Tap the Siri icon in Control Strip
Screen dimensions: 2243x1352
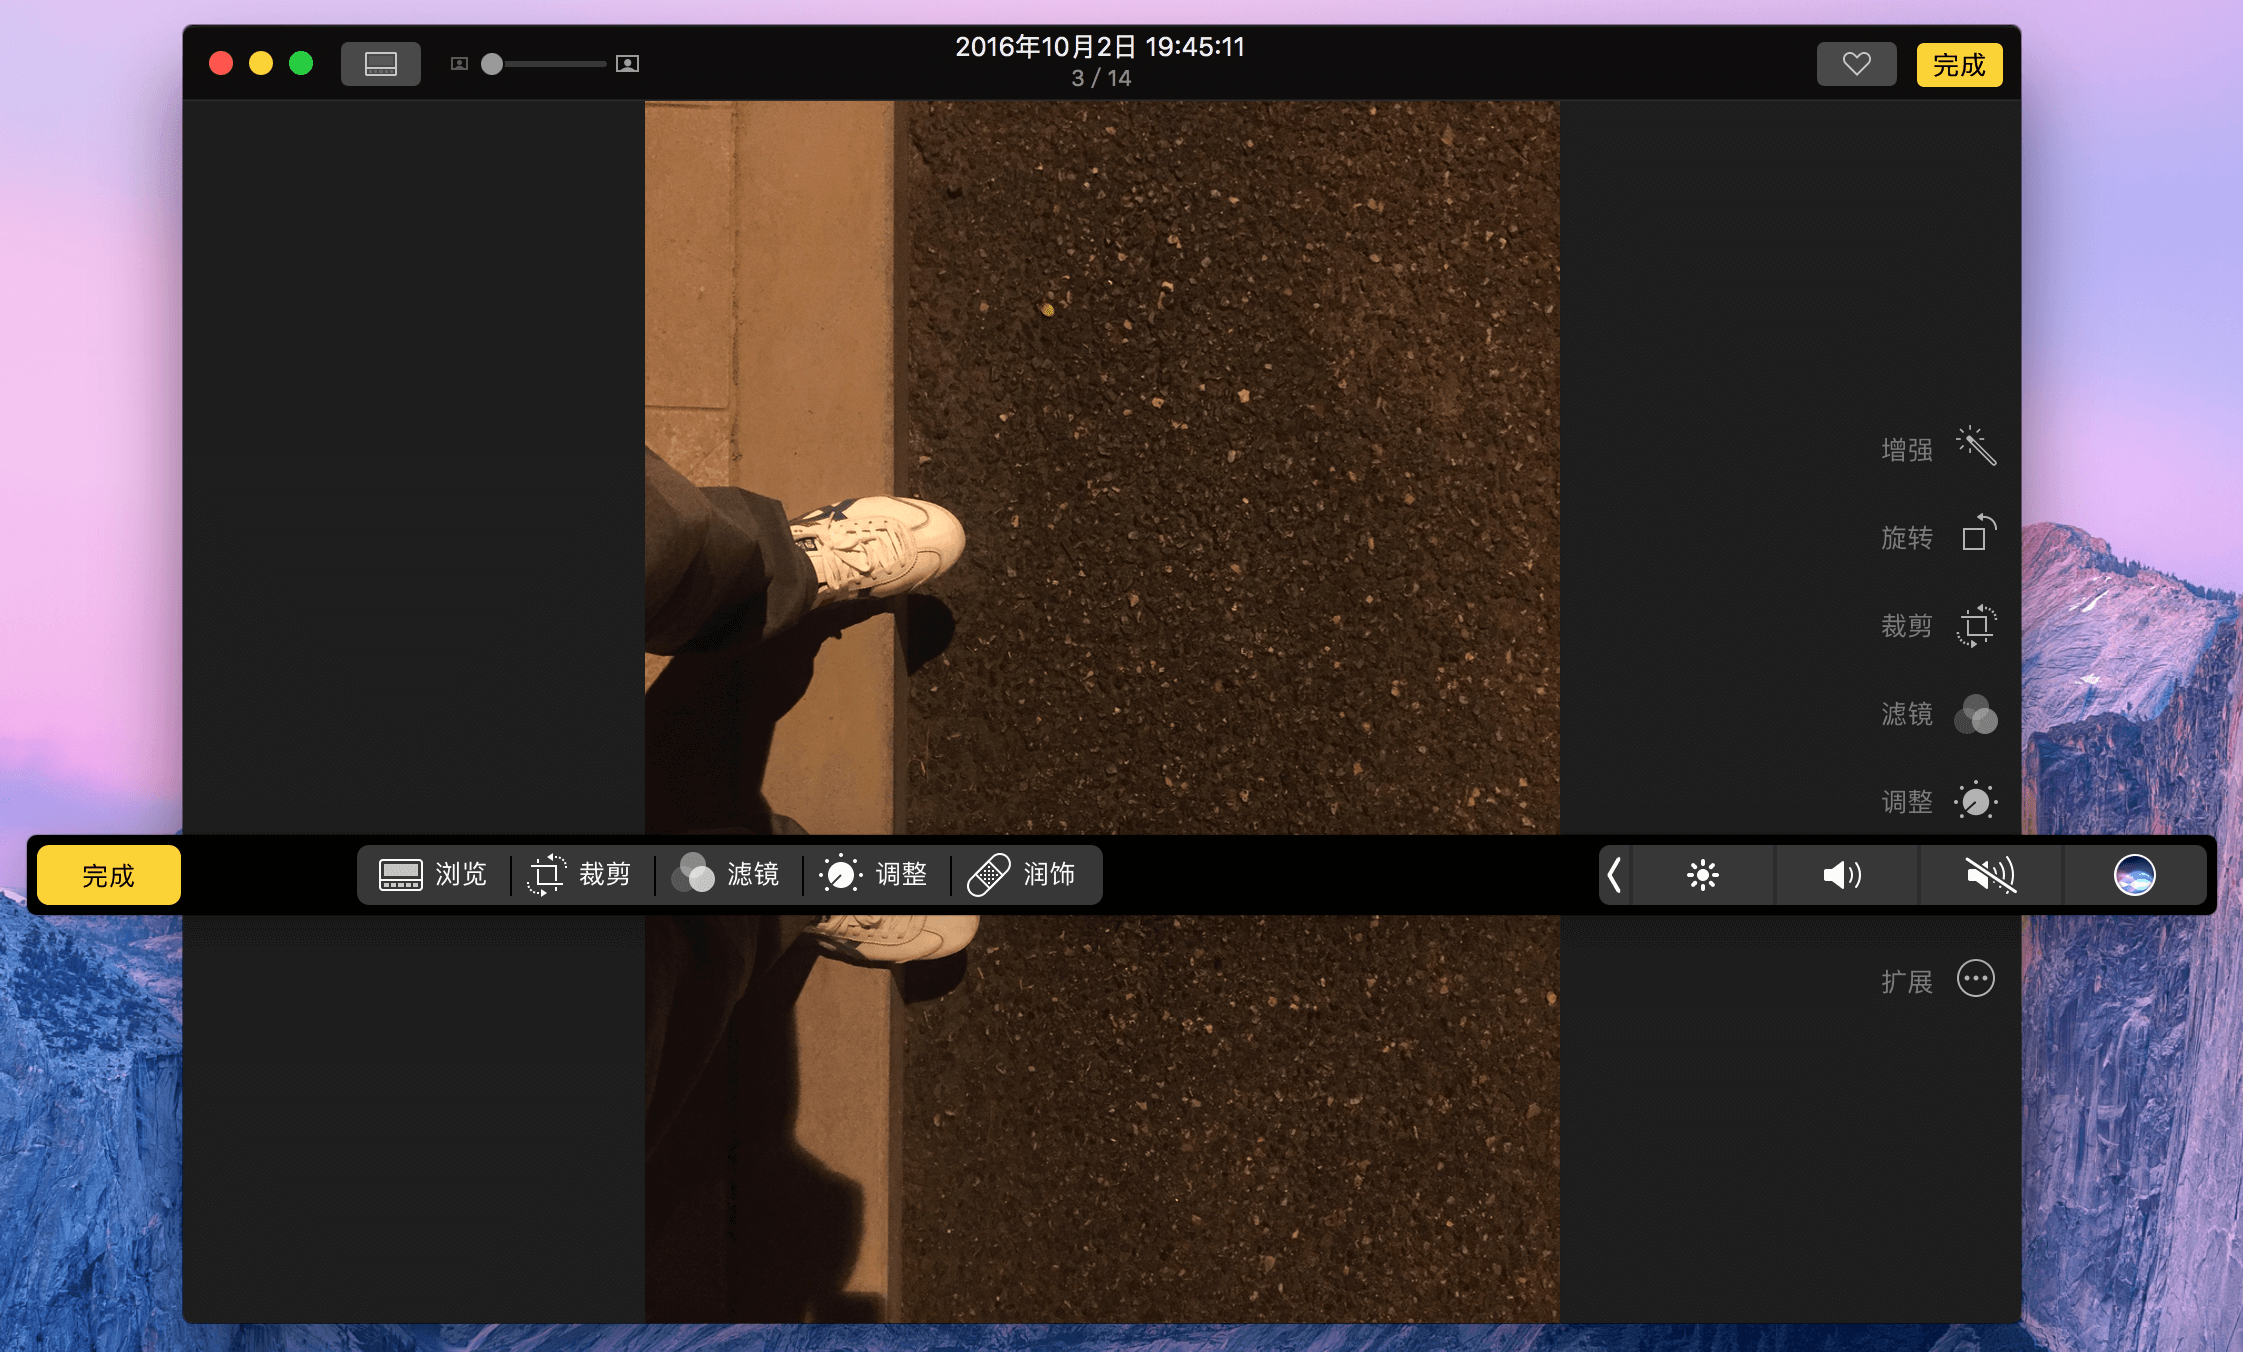coord(2135,875)
